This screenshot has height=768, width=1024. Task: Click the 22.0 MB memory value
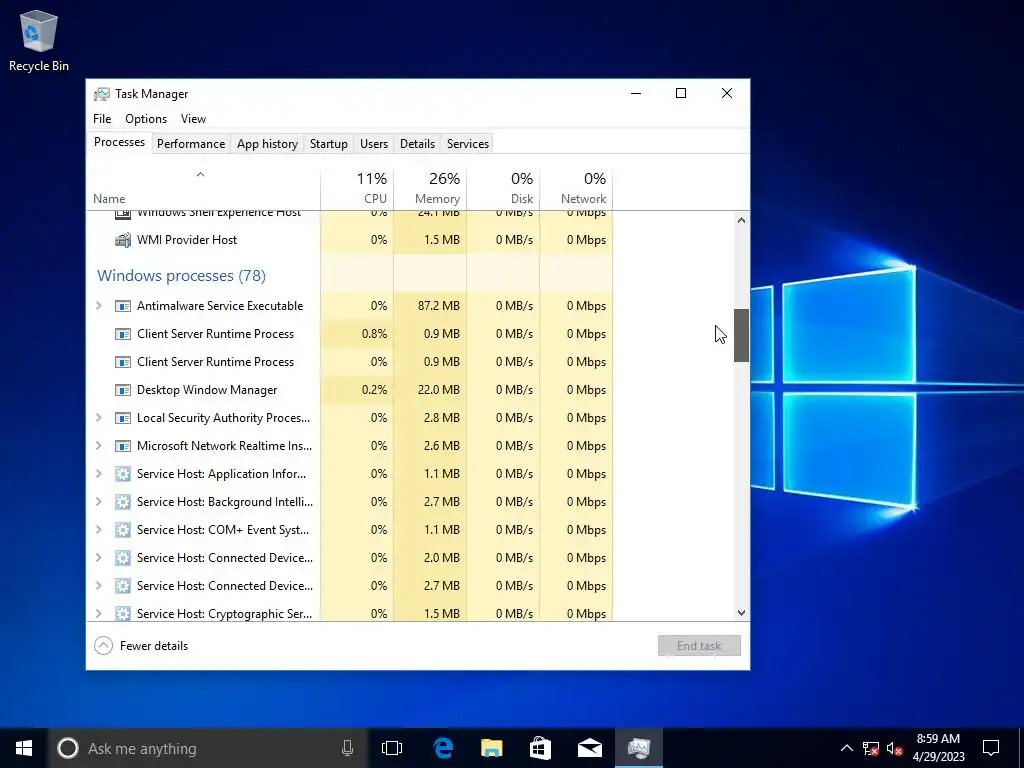point(439,390)
